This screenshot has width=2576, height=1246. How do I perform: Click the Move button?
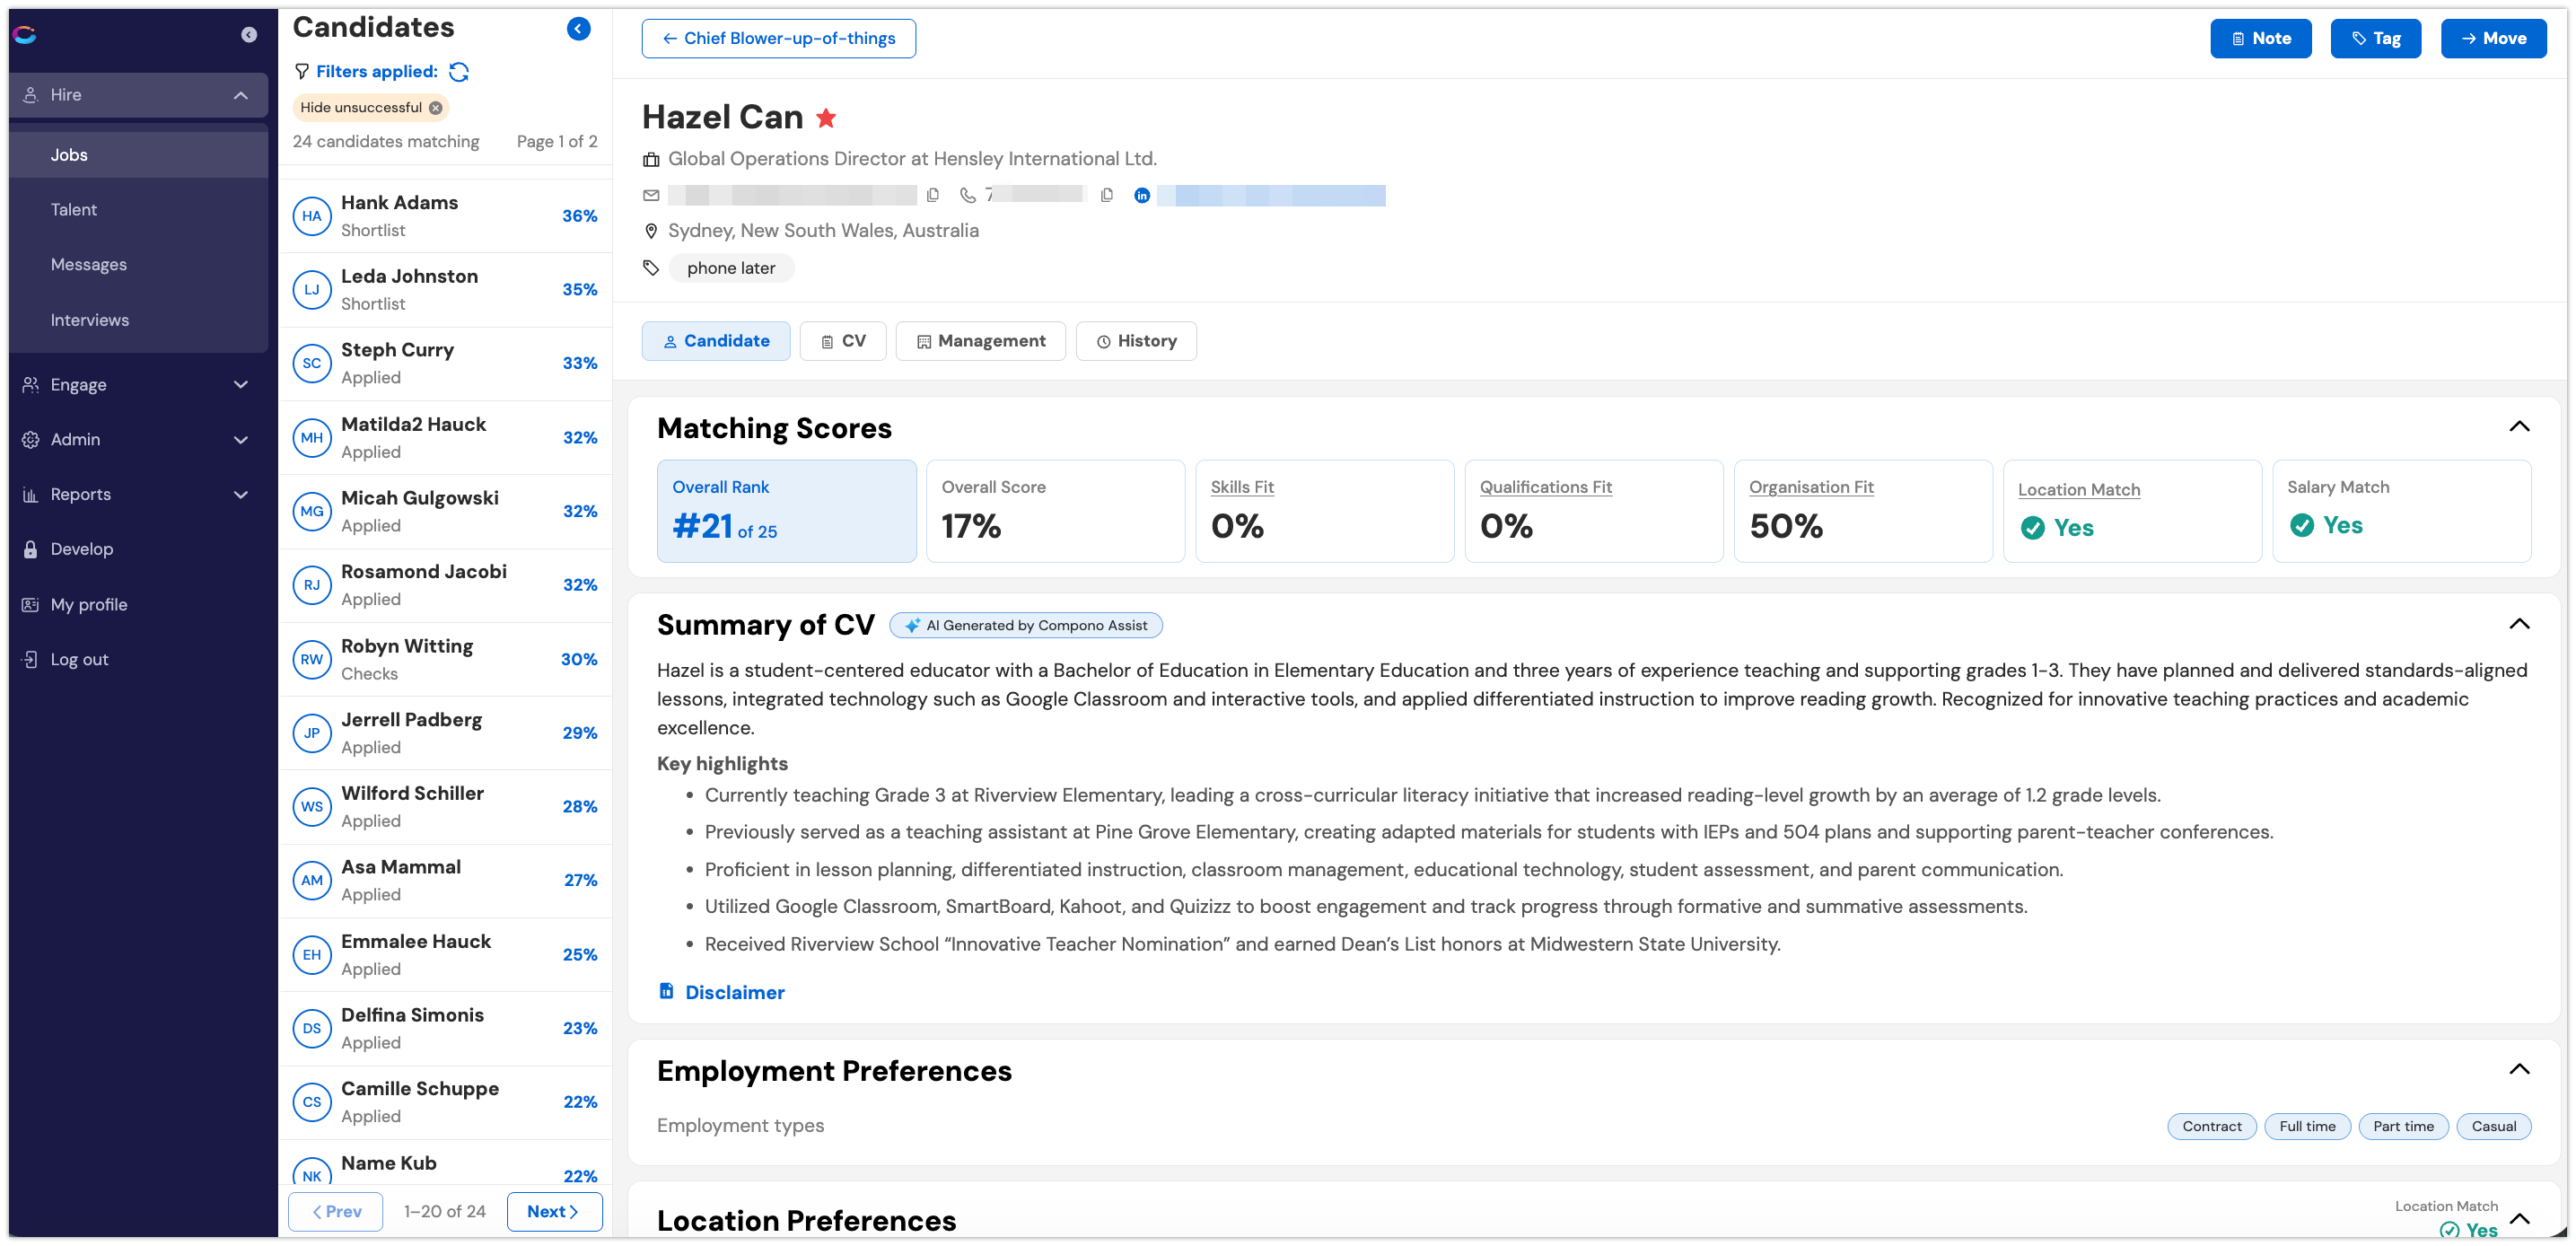tap(2493, 39)
